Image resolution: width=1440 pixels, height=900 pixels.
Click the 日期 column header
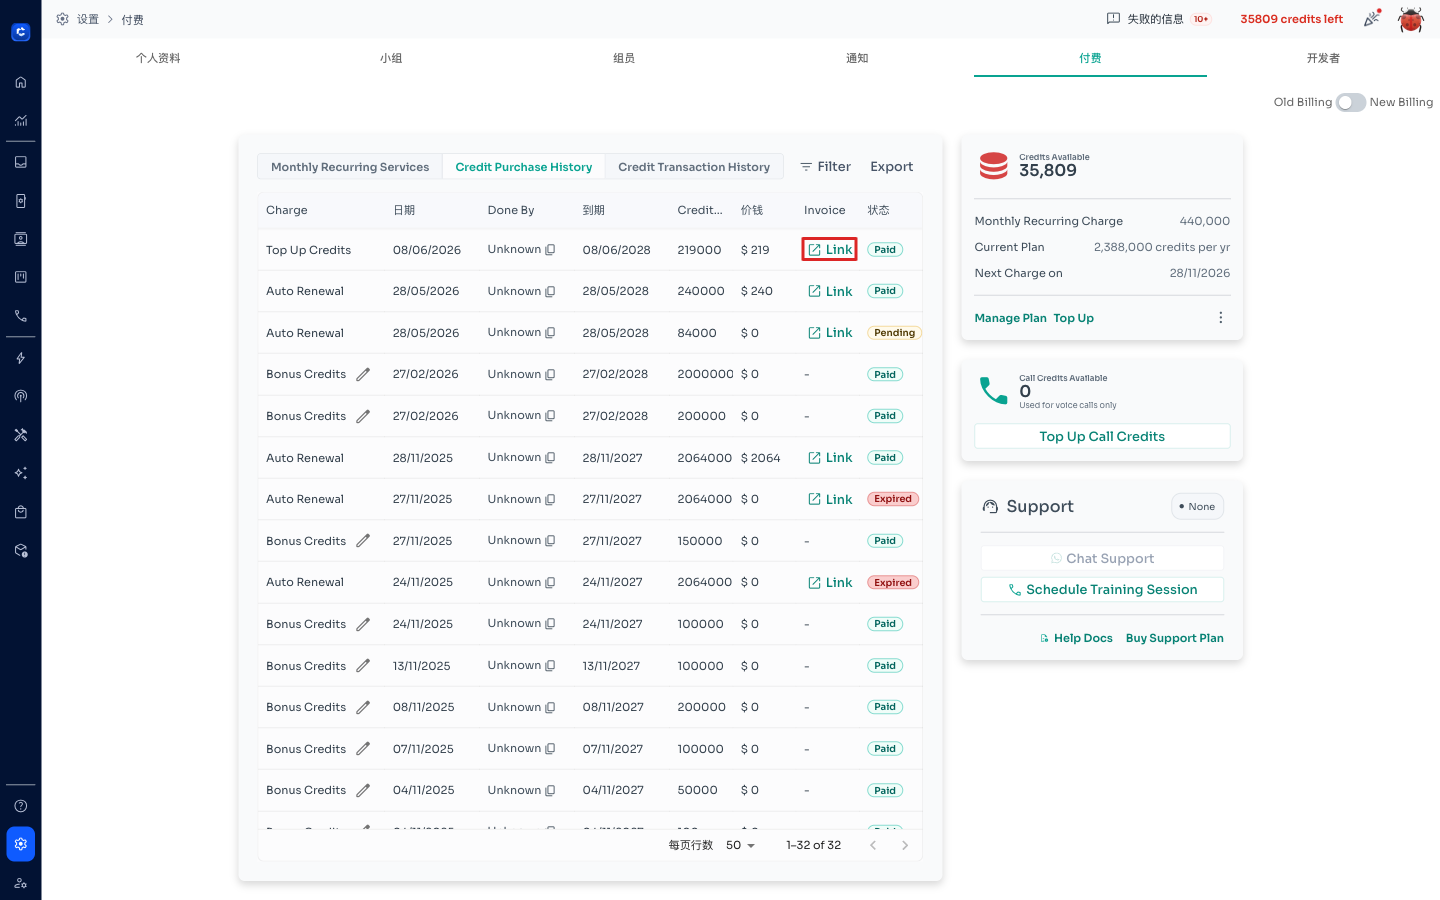404,210
